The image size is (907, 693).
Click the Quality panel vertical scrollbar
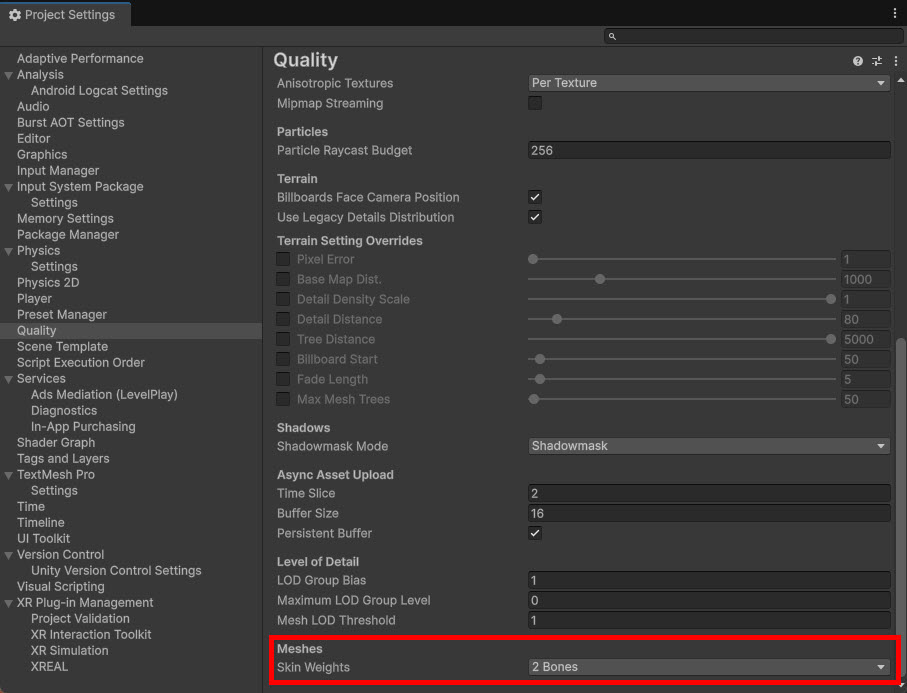click(900, 509)
